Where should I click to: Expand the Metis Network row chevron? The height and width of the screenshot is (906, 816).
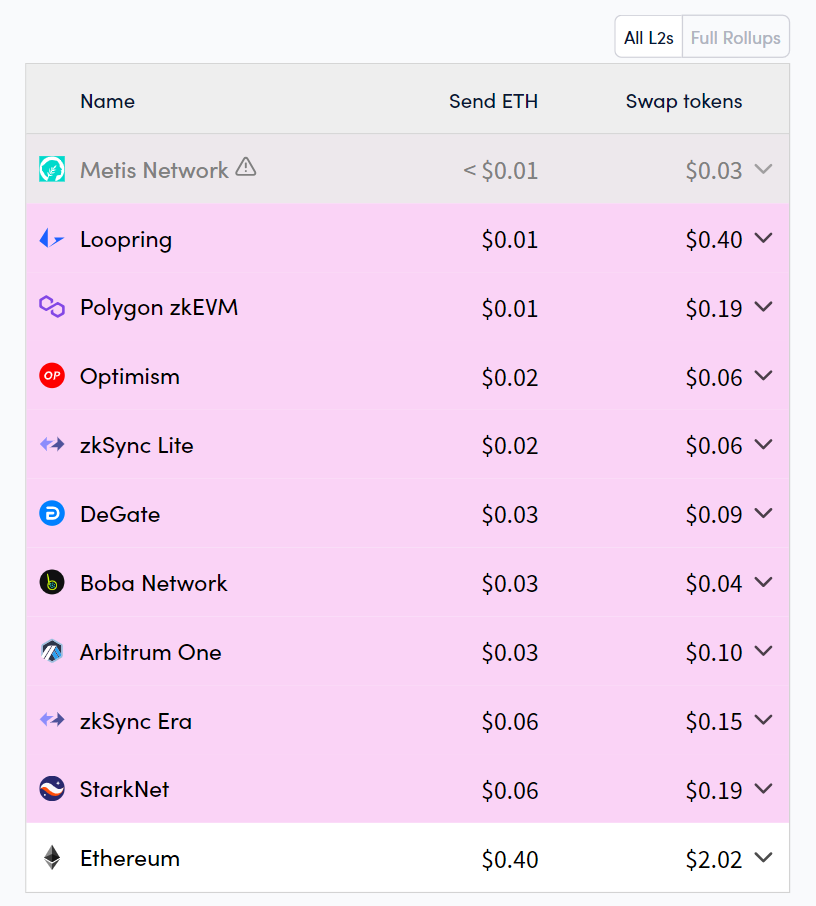click(764, 169)
